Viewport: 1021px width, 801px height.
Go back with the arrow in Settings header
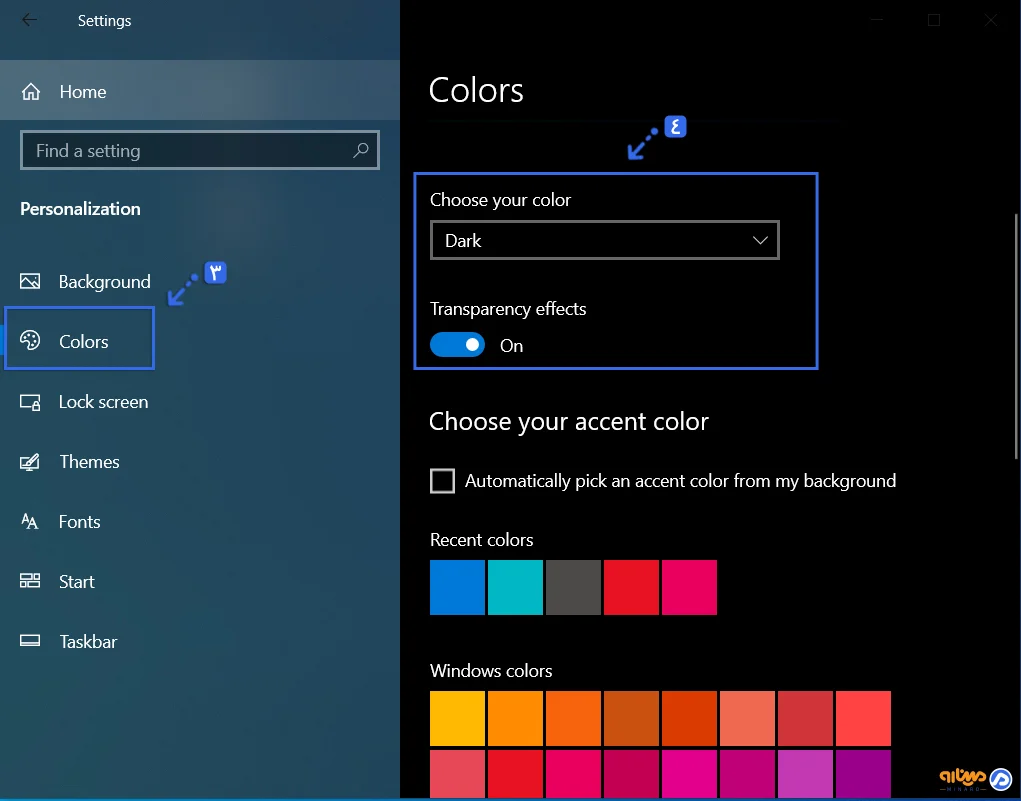(x=29, y=20)
